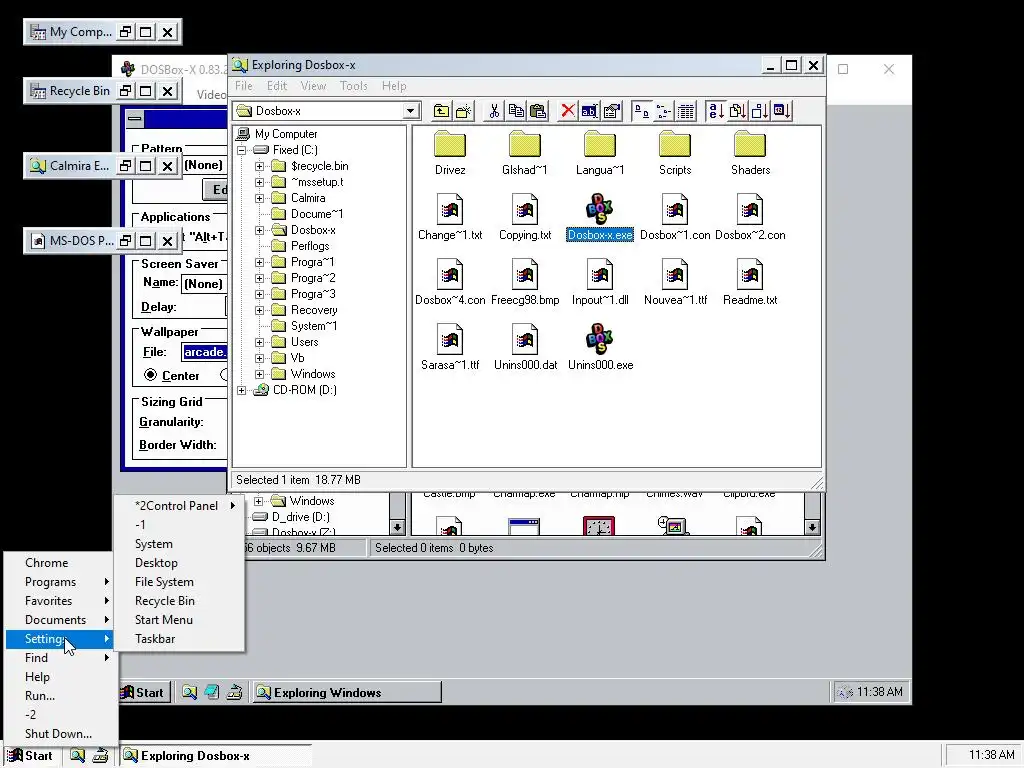
Task: Click scroll-down arrow of Exploring Windows file pane
Action: tap(811, 526)
